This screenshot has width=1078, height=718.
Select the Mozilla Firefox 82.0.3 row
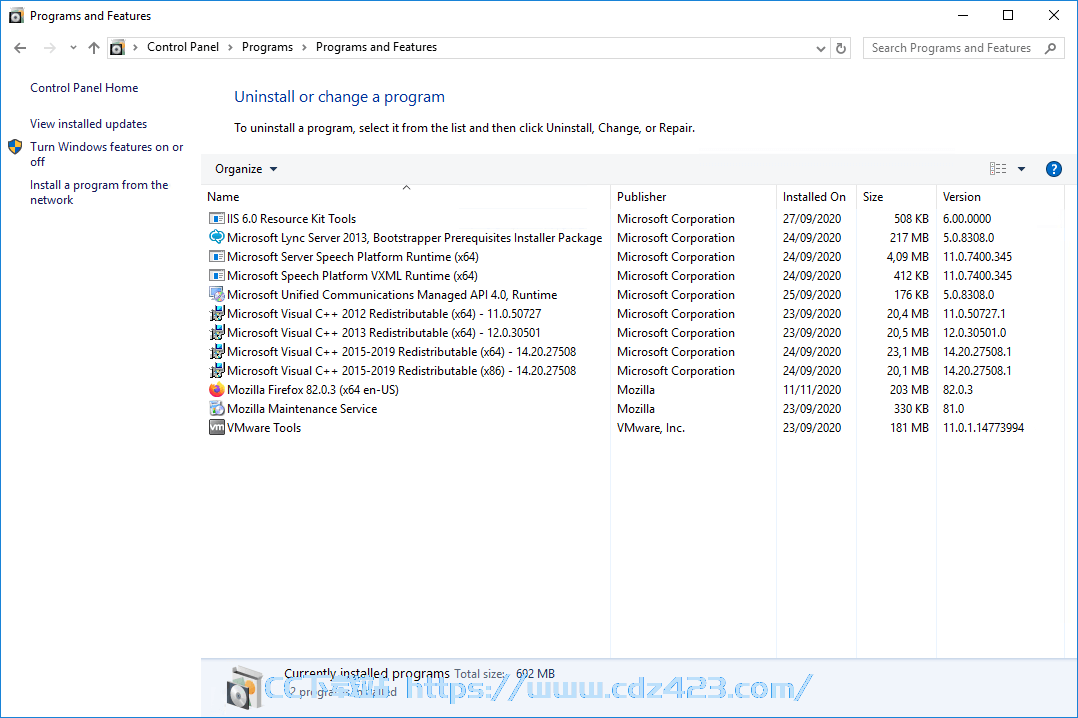(632, 389)
